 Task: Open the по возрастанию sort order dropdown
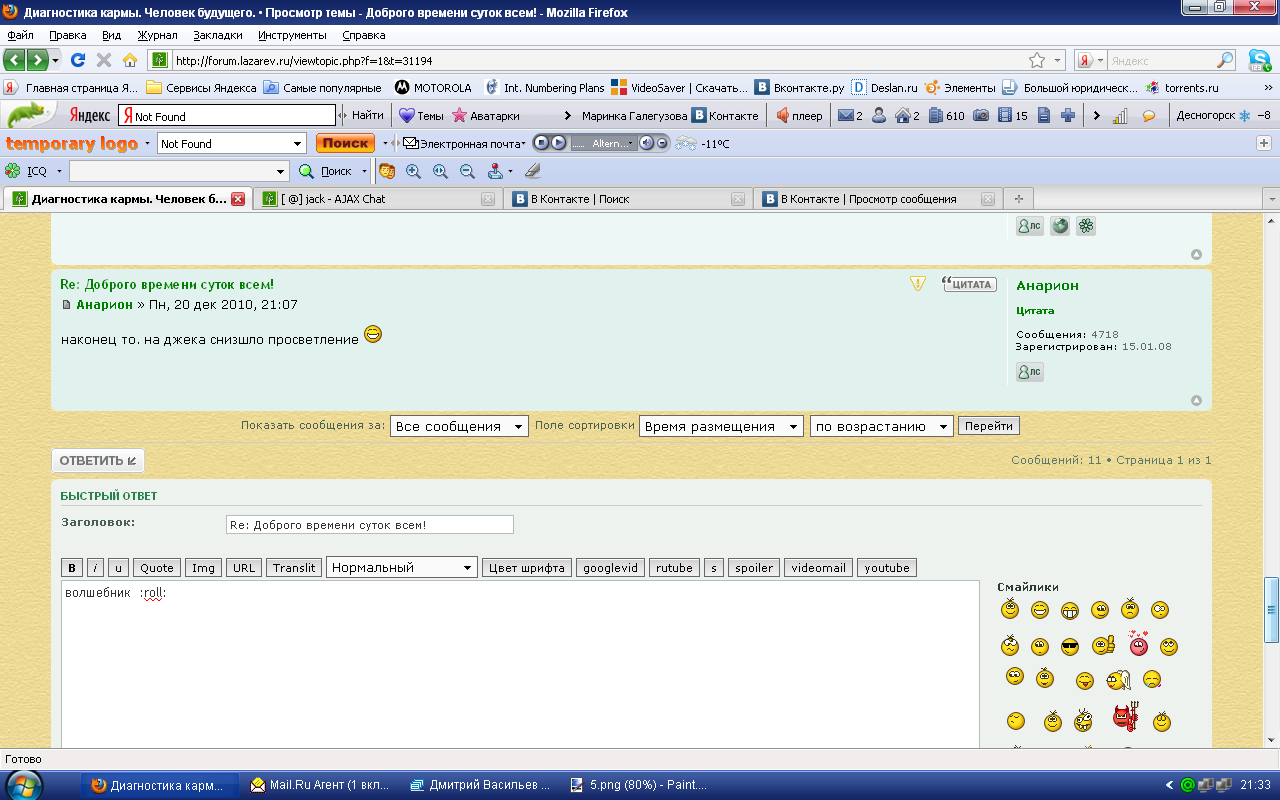pos(881,426)
